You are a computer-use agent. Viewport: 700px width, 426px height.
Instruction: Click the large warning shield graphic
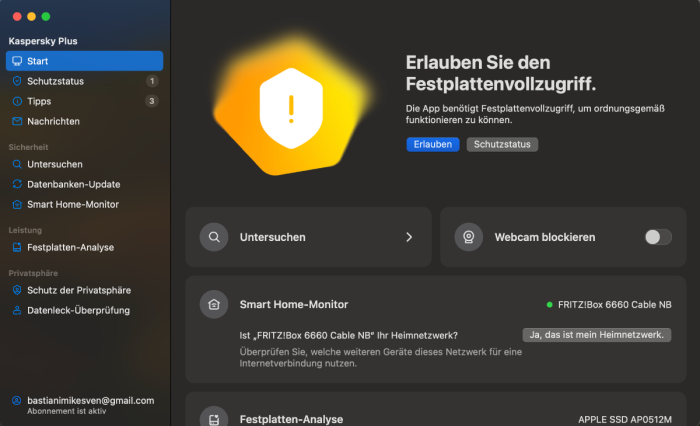(291, 109)
